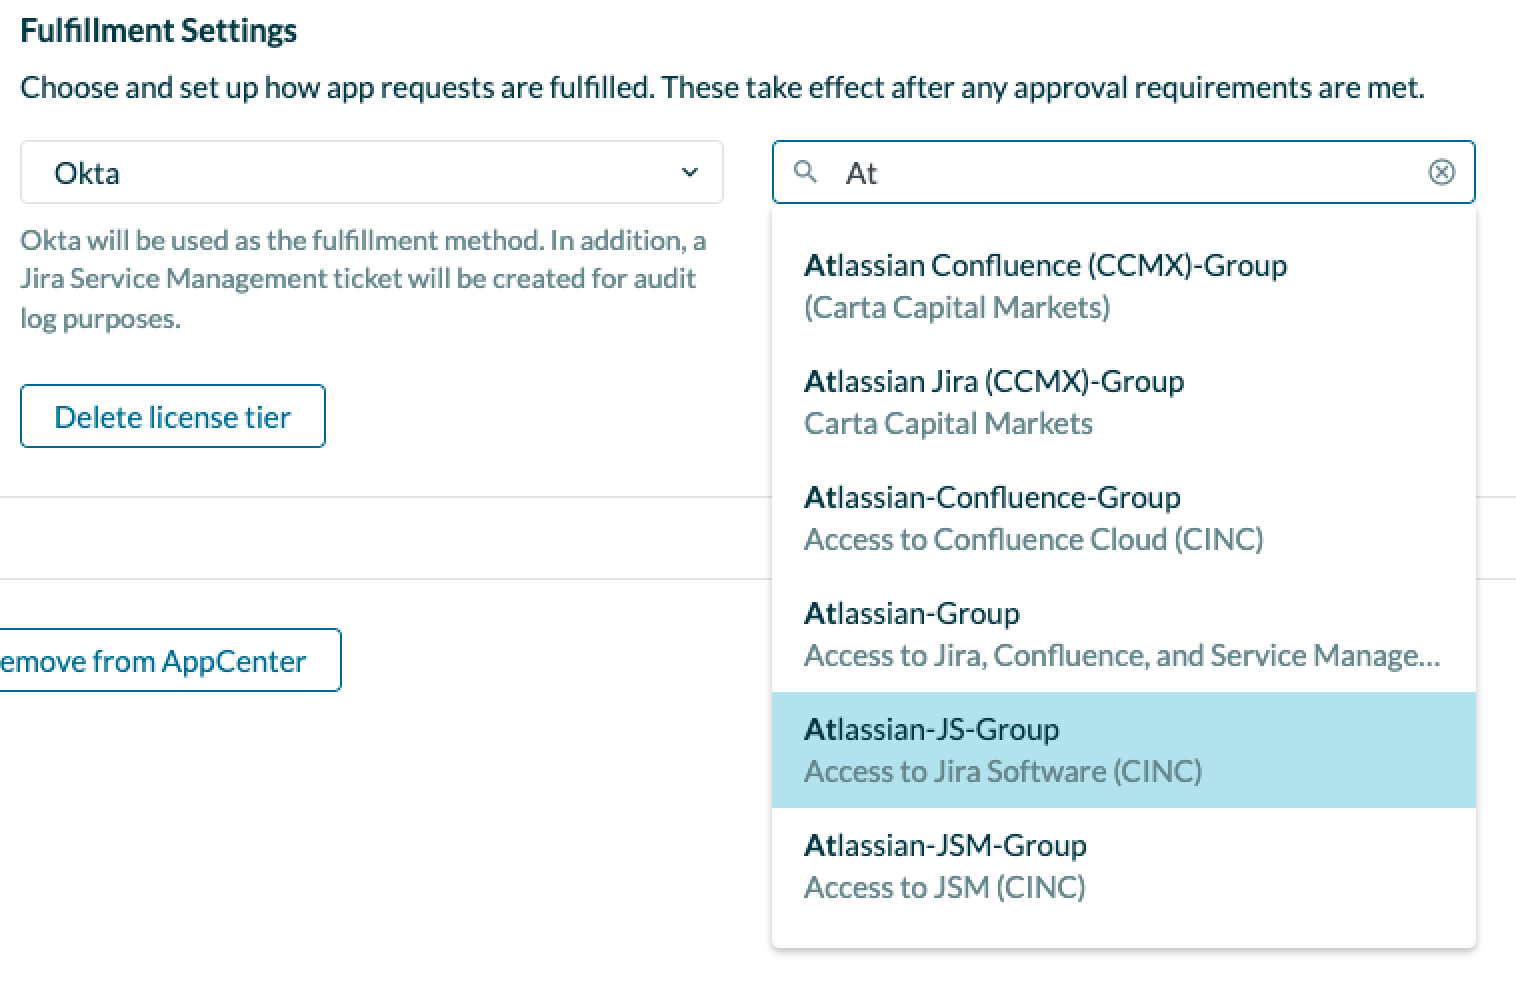Choose Atlassian Jira (CCMX)-Group from list
1516x986 pixels.
tap(993, 382)
